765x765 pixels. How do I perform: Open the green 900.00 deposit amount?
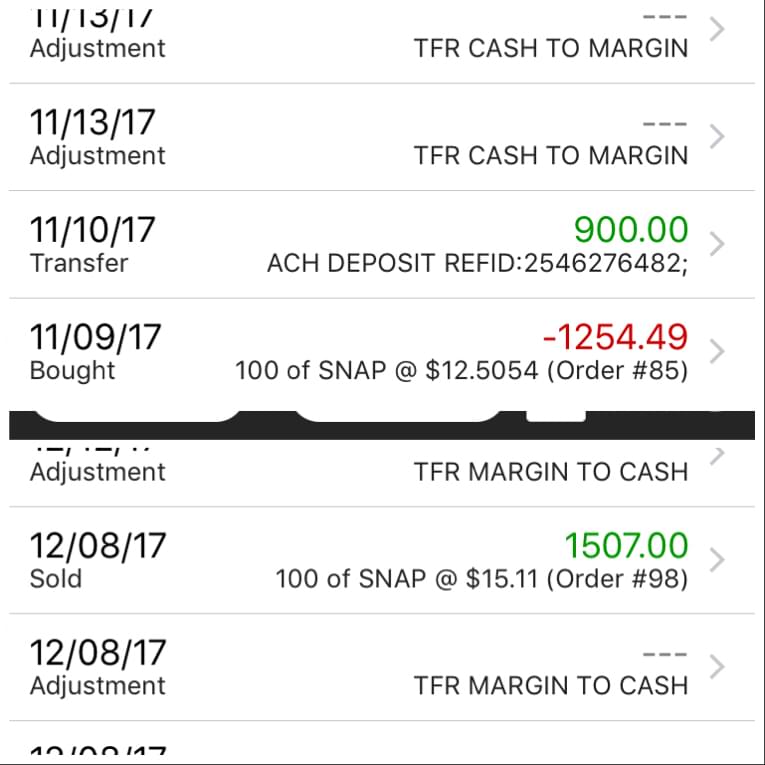631,230
